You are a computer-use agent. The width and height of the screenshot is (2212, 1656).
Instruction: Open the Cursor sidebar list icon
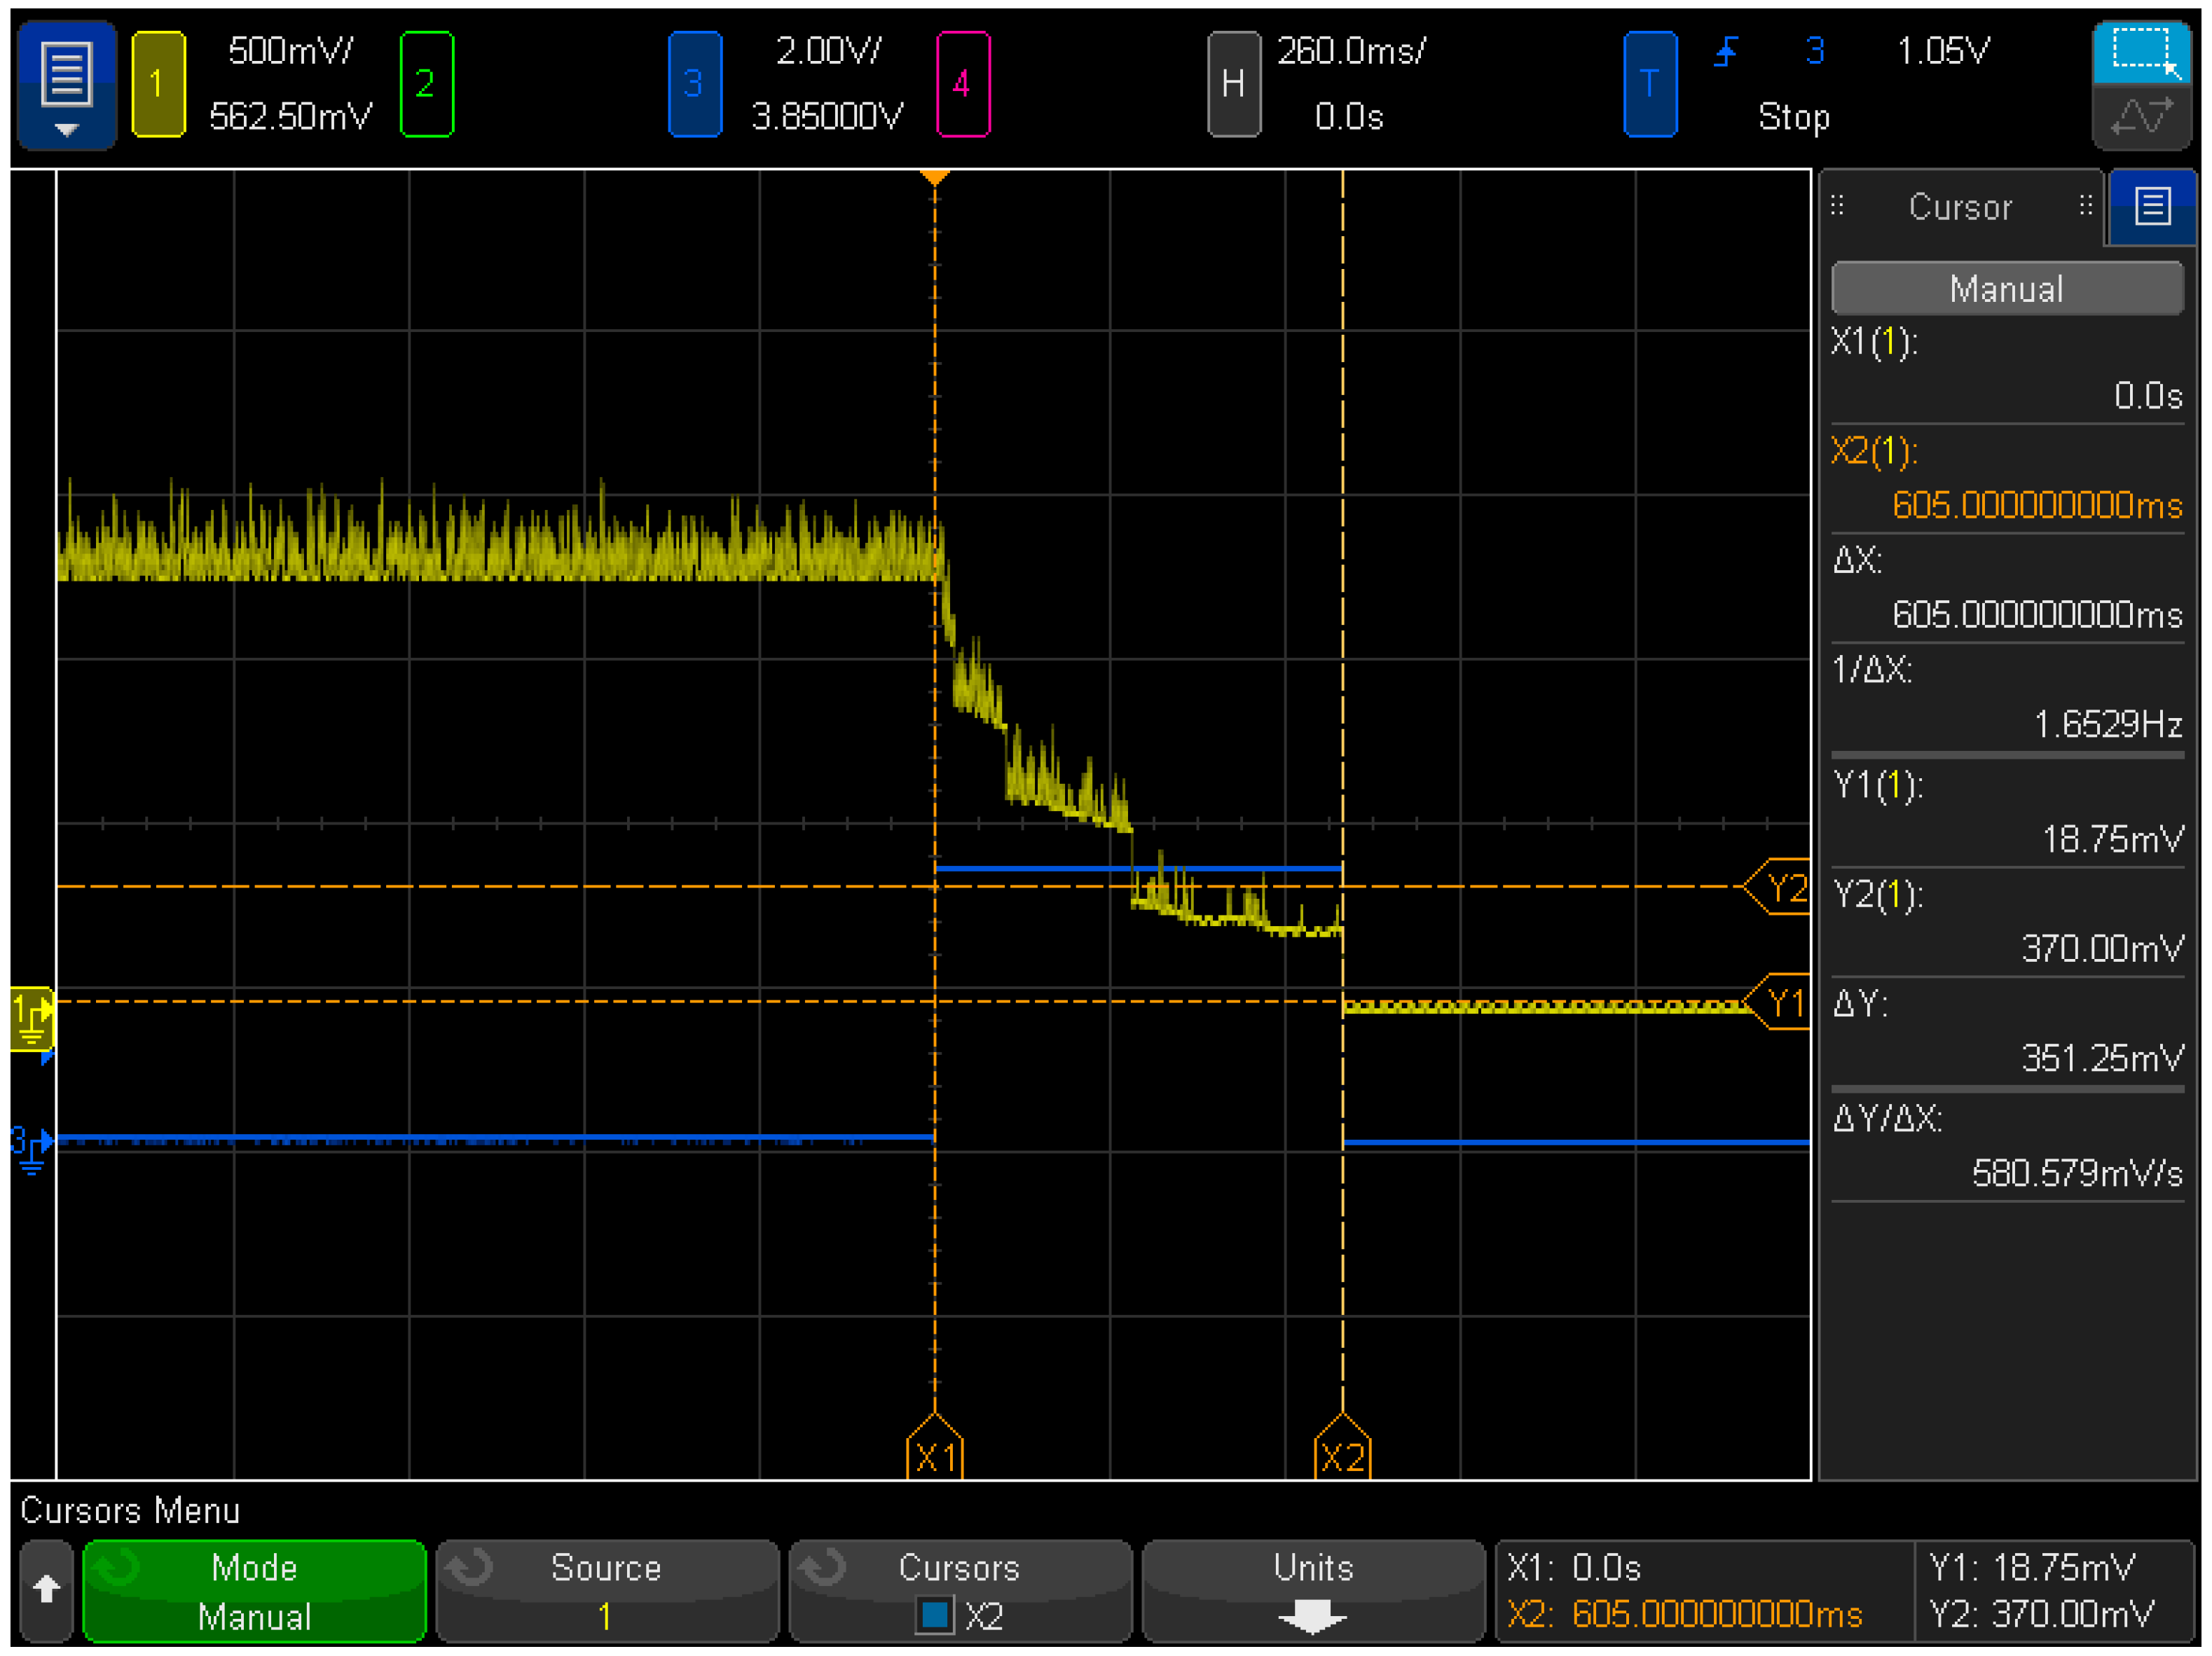coord(2152,207)
